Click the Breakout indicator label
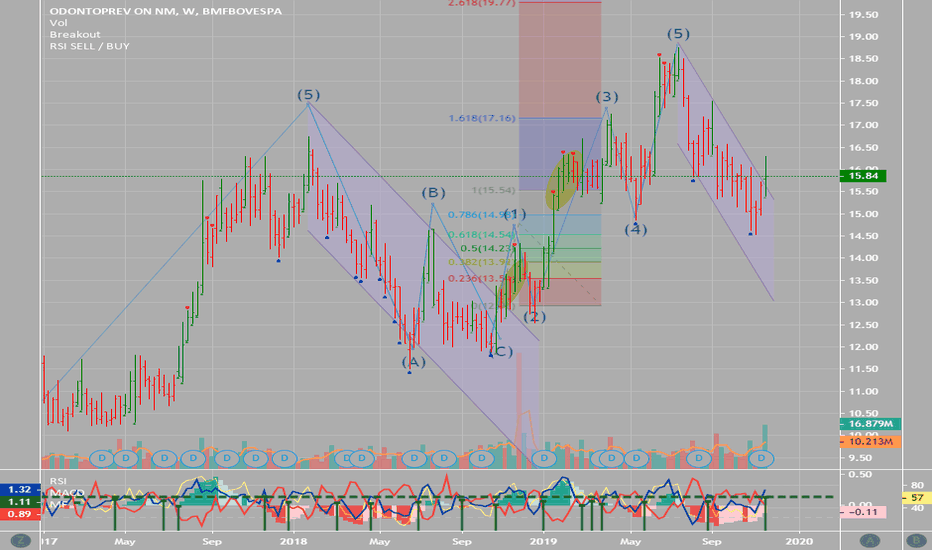Image resolution: width=932 pixels, height=550 pixels. tap(75, 34)
